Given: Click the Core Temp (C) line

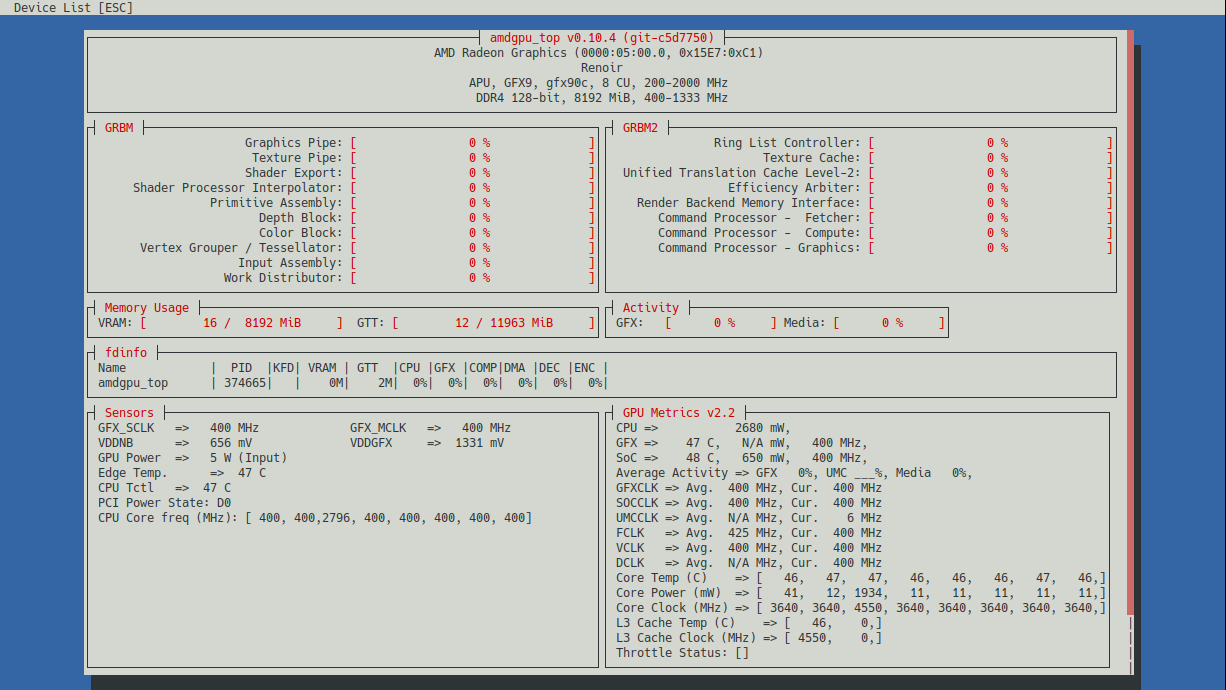Looking at the screenshot, I should pos(861,578).
